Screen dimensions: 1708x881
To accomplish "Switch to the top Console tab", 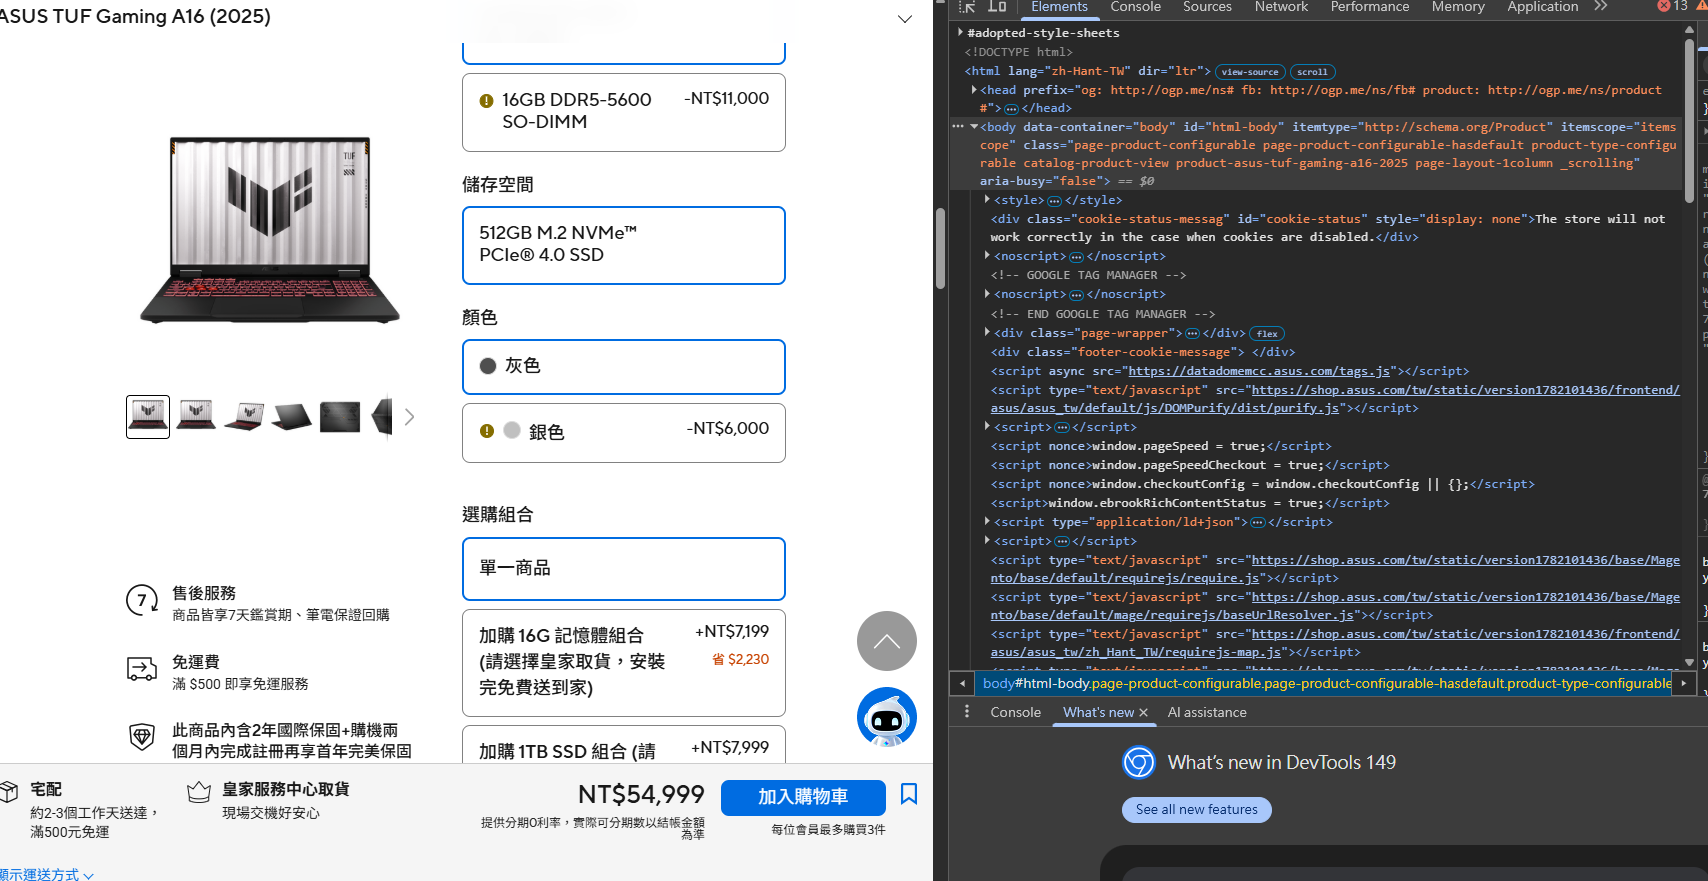I will 1135,7.
